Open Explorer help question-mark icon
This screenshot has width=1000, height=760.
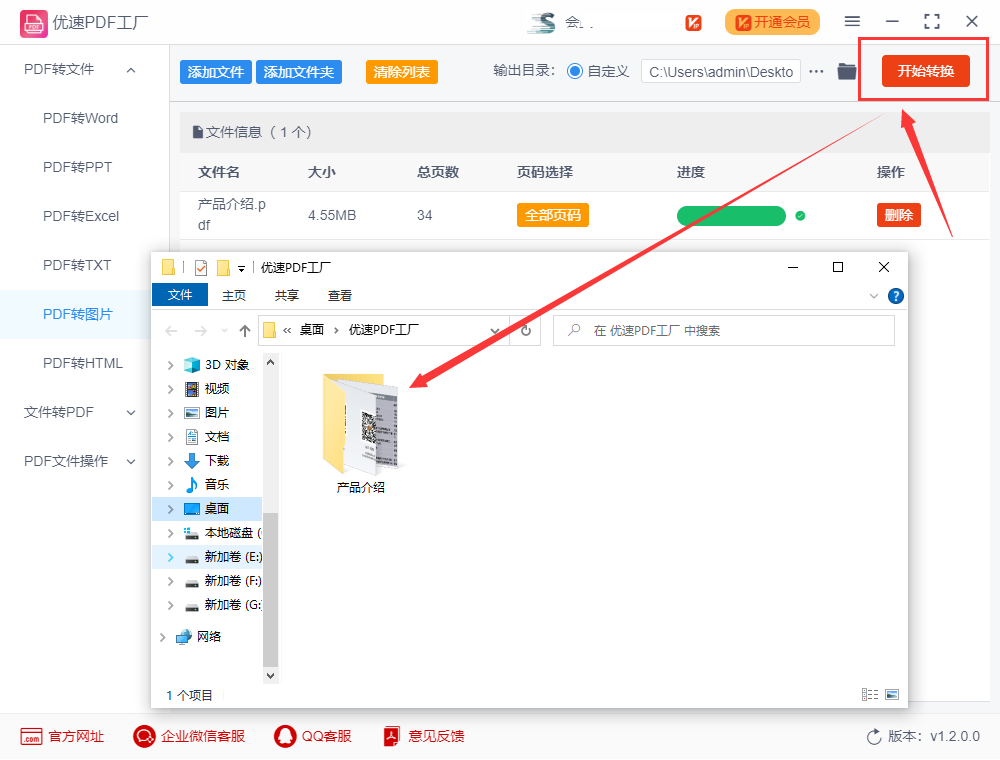coord(895,296)
